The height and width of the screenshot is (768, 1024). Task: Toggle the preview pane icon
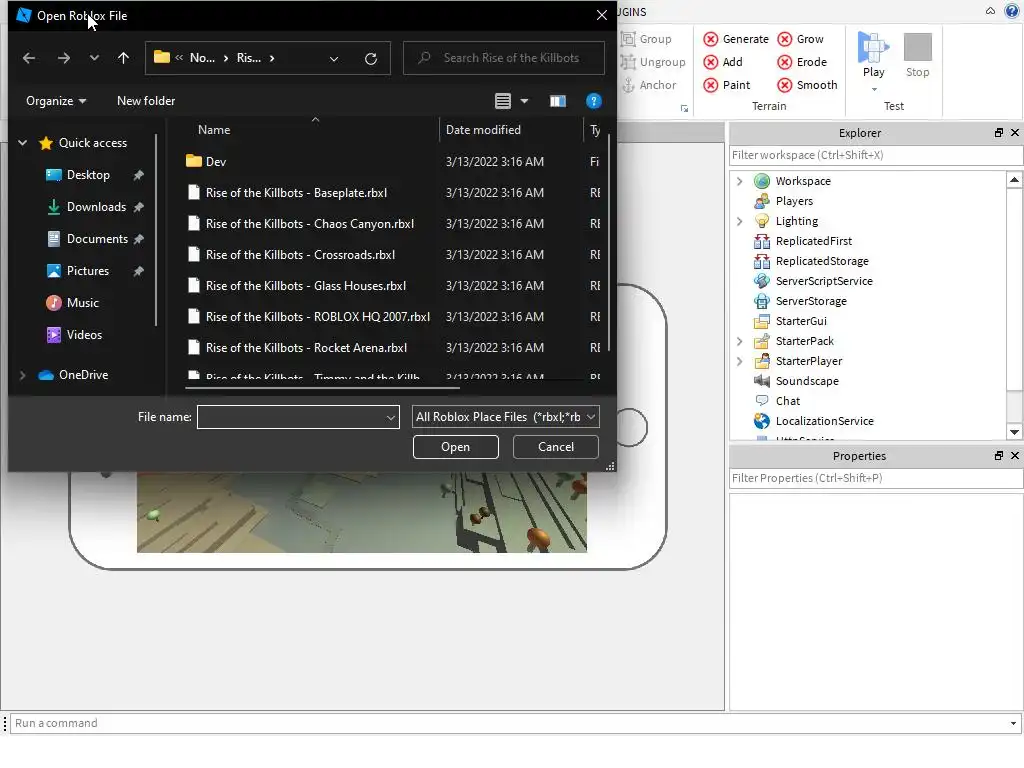[x=558, y=101]
